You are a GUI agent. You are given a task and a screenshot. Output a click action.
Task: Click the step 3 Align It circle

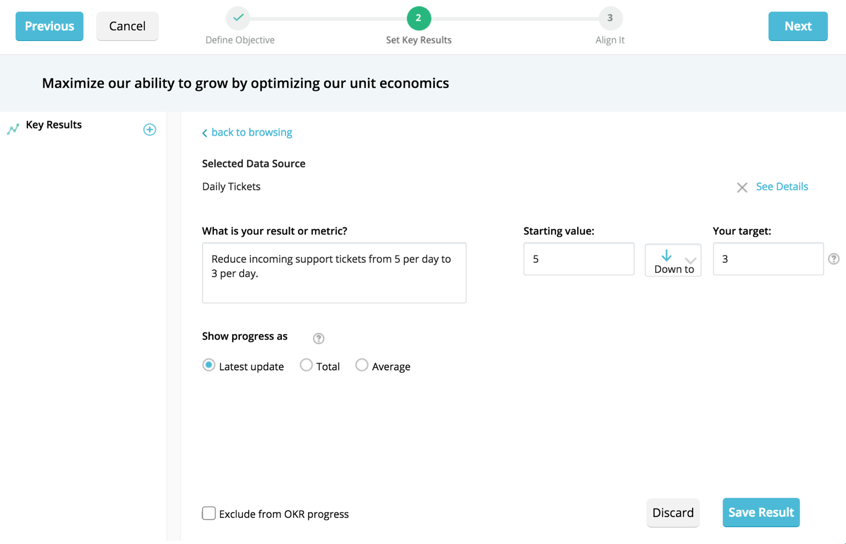click(610, 18)
